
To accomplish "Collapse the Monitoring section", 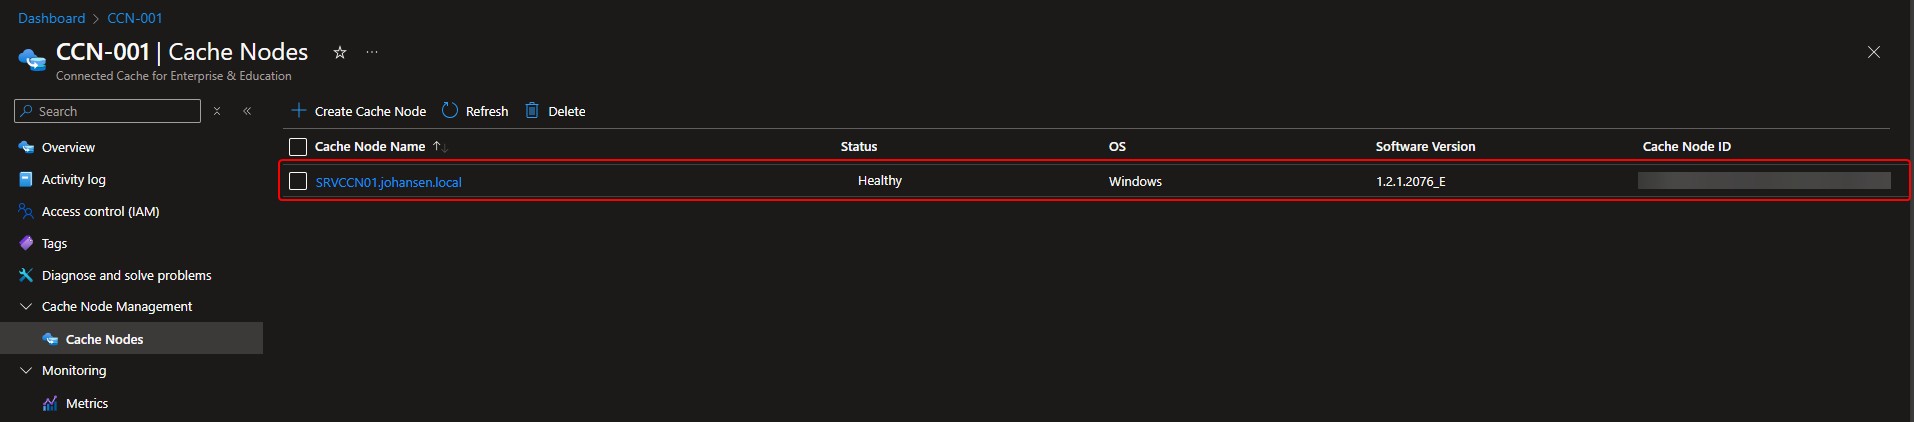I will coord(26,370).
